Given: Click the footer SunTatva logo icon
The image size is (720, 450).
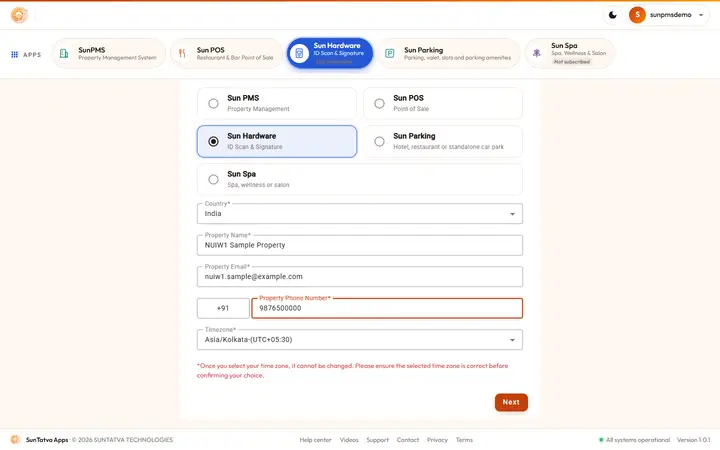Looking at the screenshot, I should (x=15, y=439).
